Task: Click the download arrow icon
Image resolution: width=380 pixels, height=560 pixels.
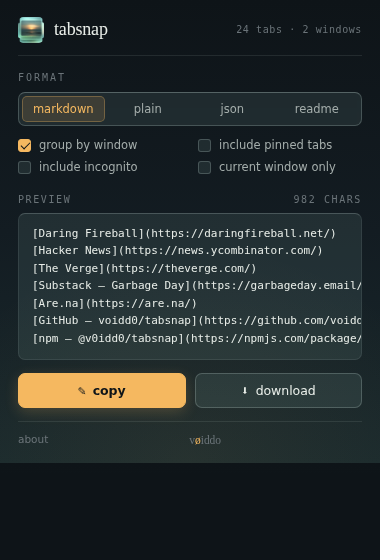Action: click(245, 390)
